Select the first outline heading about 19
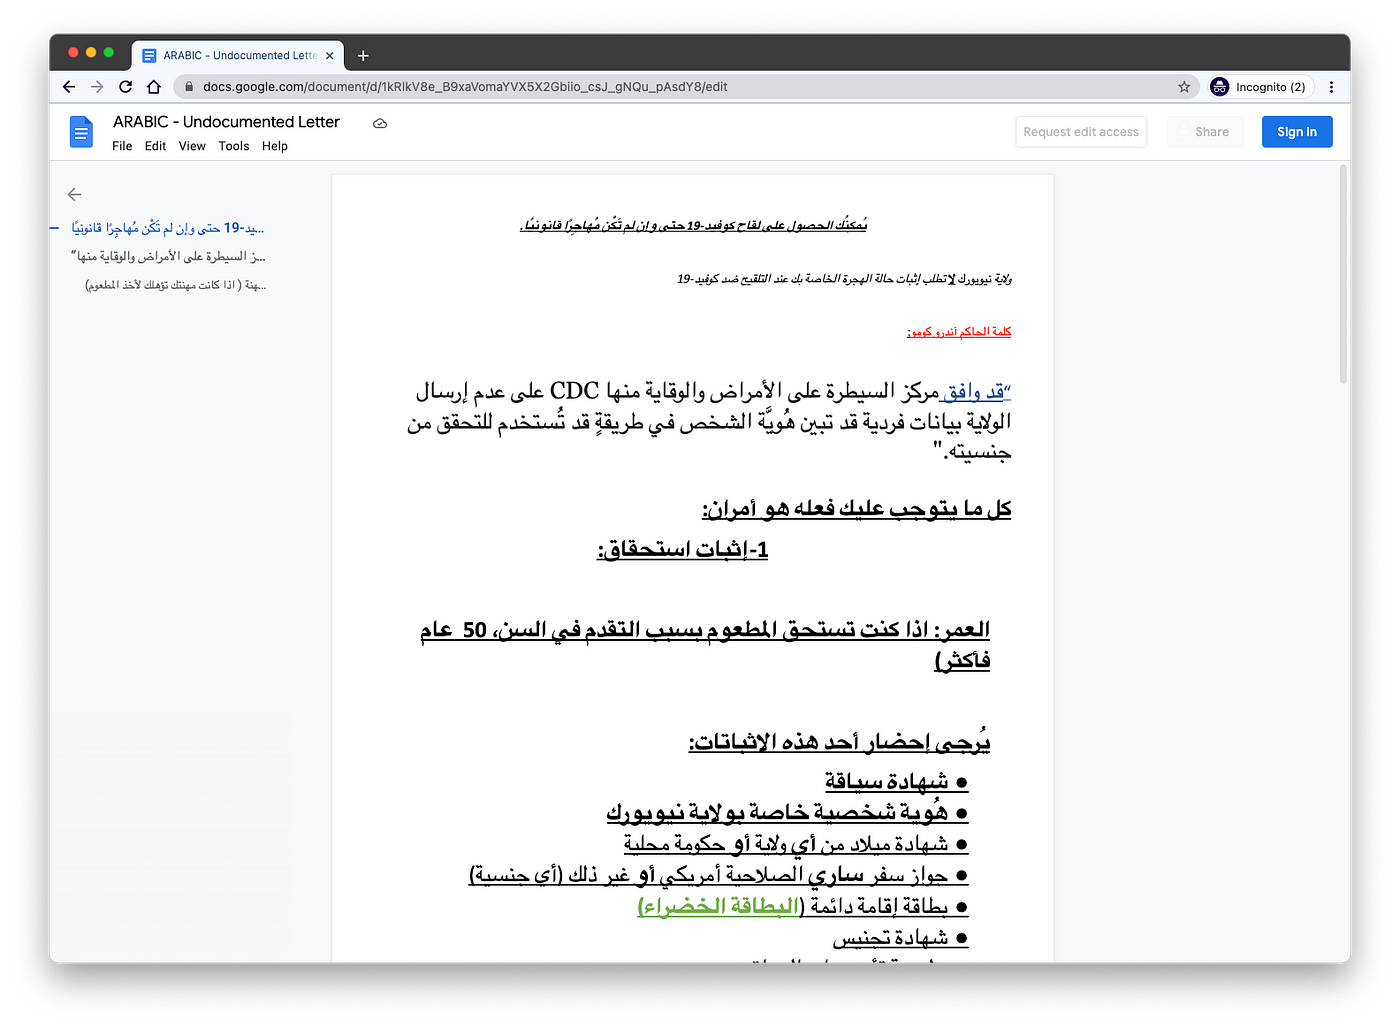Viewport: 1400px width, 1028px height. pos(168,228)
